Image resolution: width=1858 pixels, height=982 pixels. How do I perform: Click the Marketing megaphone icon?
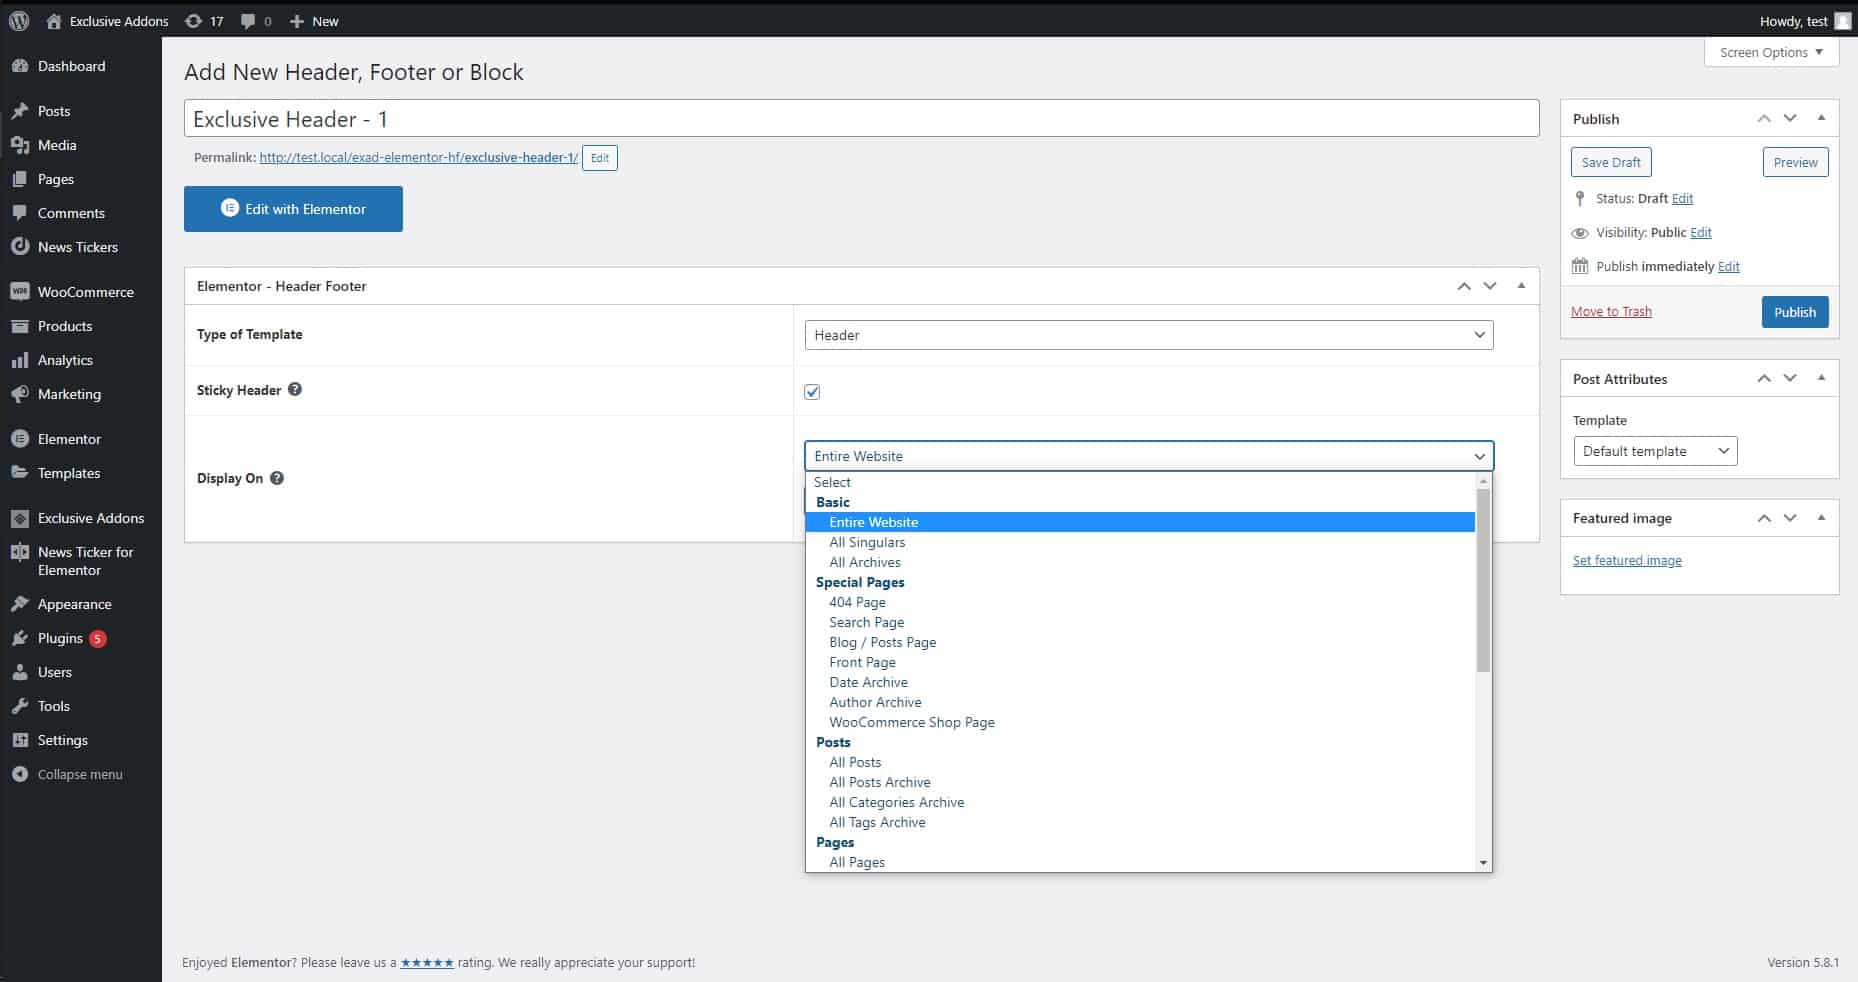pos(20,394)
